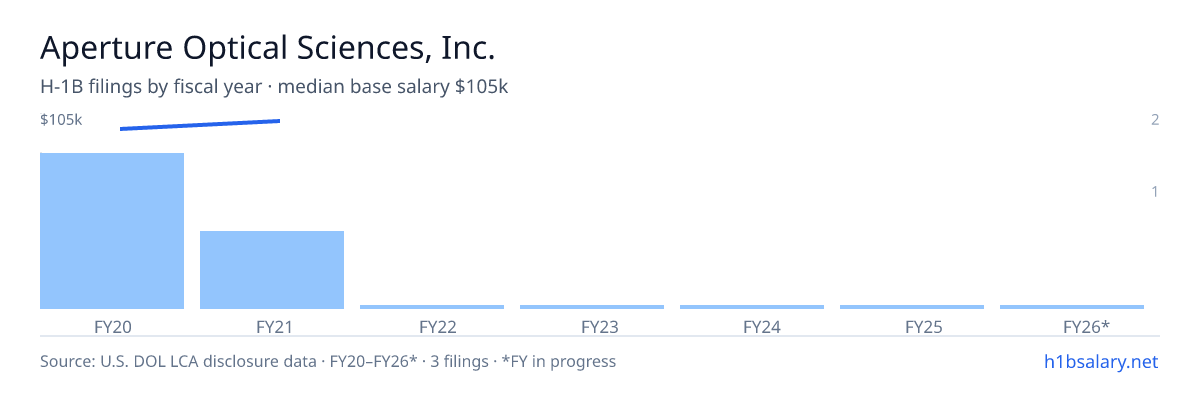Click the FY25 axis label
Image resolution: width=1200 pixels, height=400 pixels.
tap(924, 326)
